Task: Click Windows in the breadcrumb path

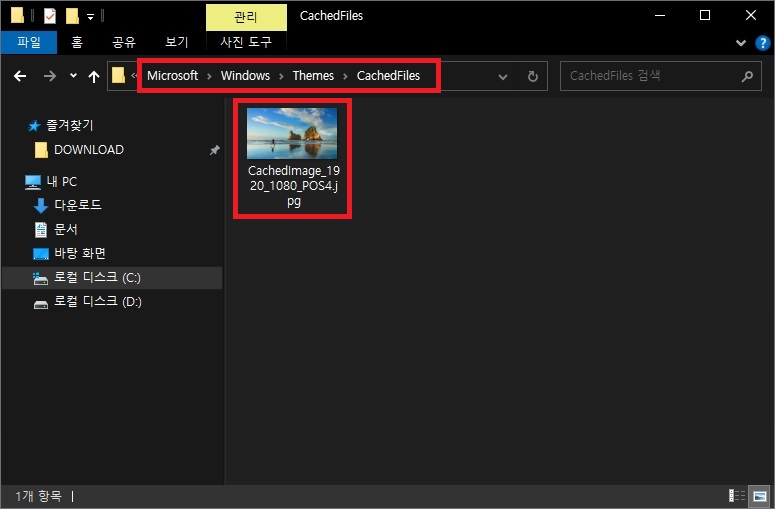Action: [x=245, y=76]
